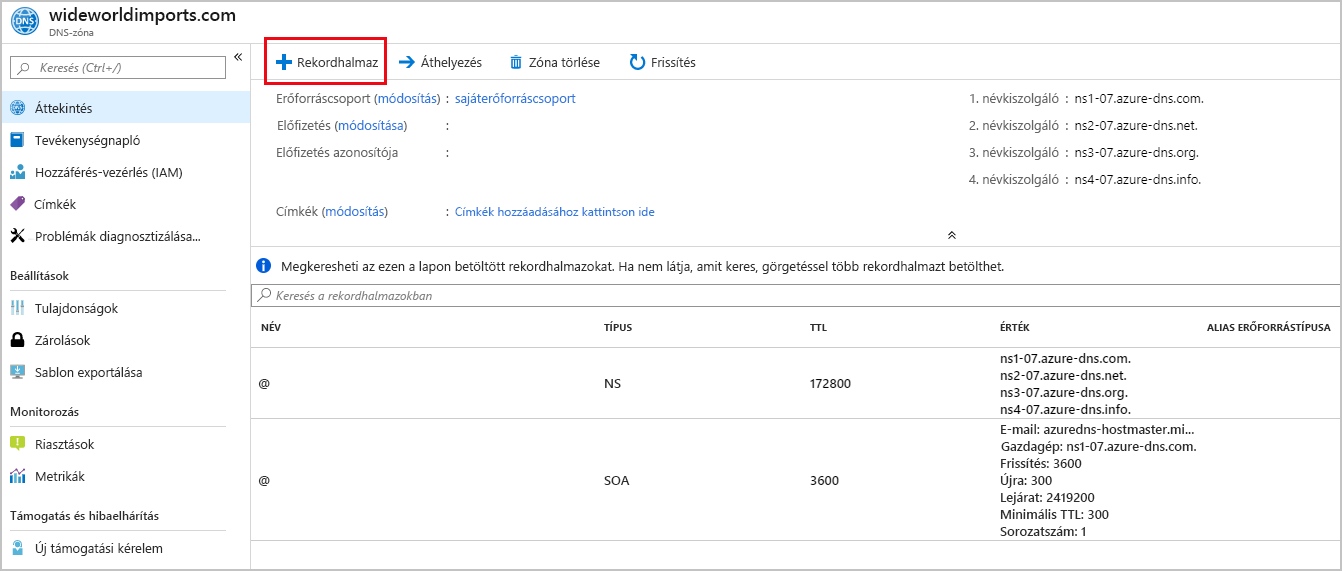Image resolution: width=1342 pixels, height=571 pixels.
Task: Click módosítás link next to Címkék
Action: pyautogui.click(x=355, y=212)
